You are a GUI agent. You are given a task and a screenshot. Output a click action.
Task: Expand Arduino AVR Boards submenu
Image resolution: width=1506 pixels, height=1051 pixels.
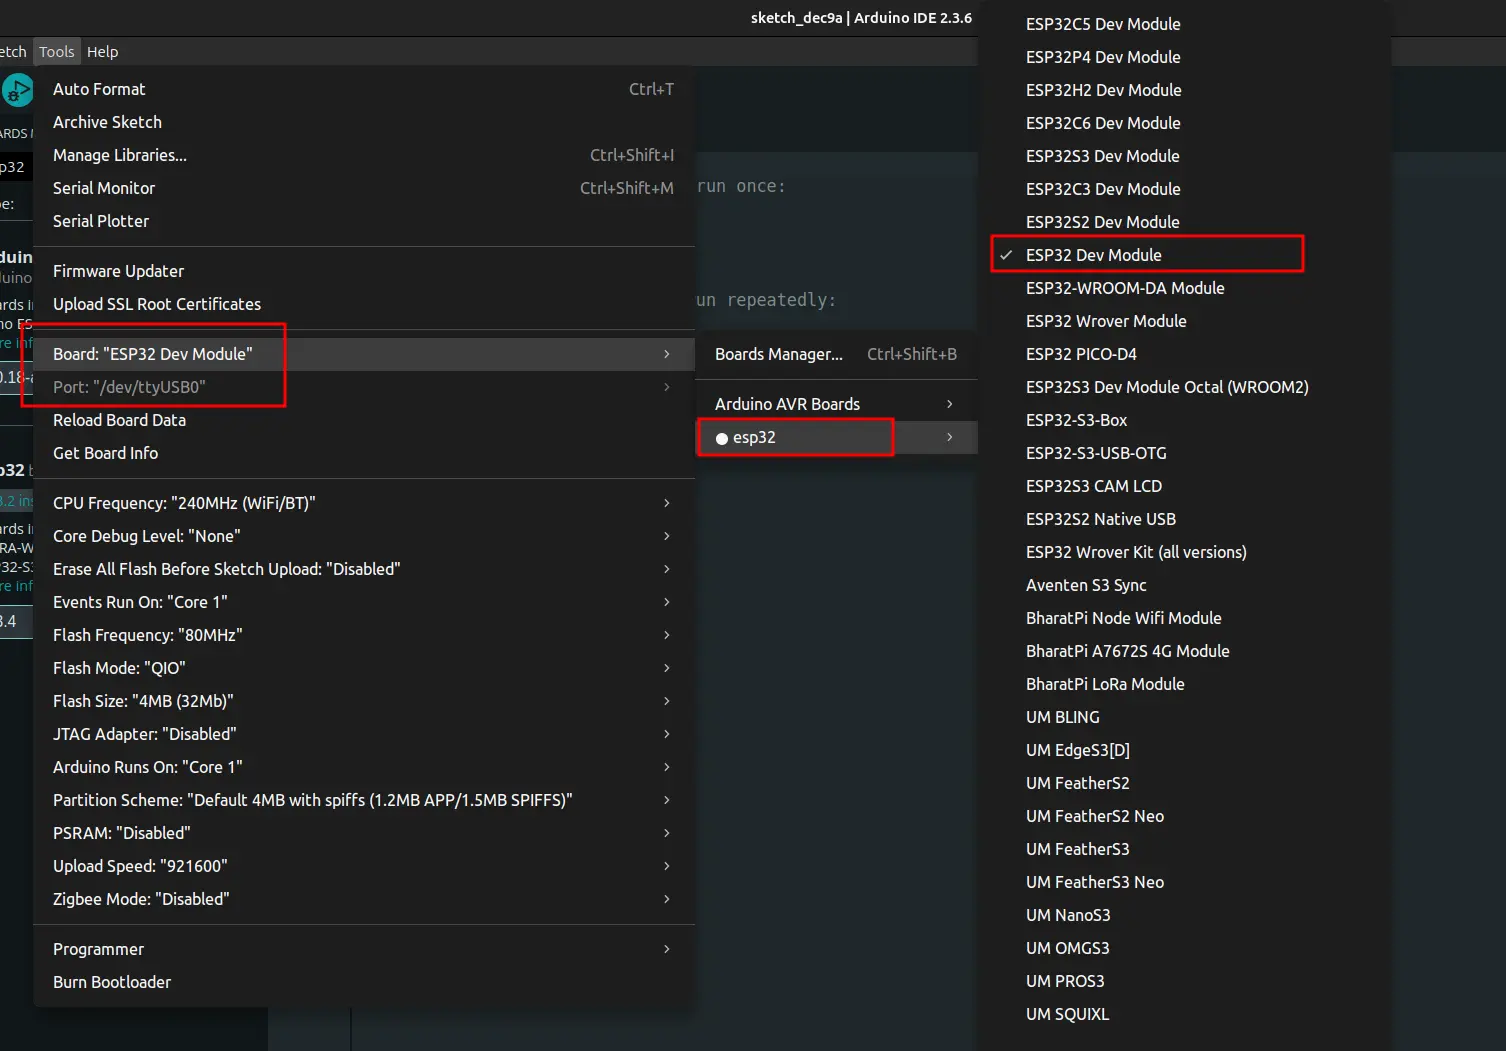(x=836, y=404)
